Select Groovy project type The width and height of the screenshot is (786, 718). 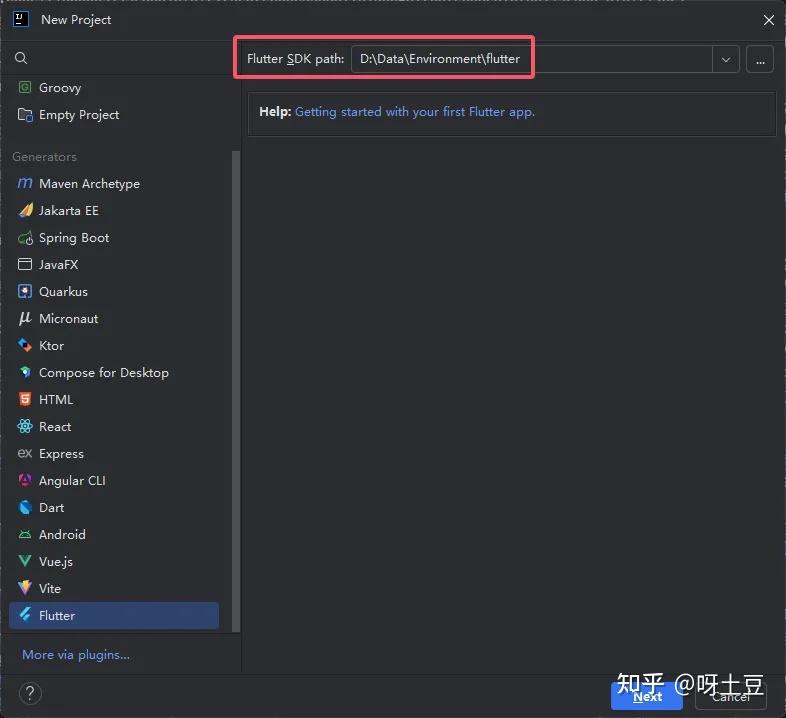click(x=114, y=87)
